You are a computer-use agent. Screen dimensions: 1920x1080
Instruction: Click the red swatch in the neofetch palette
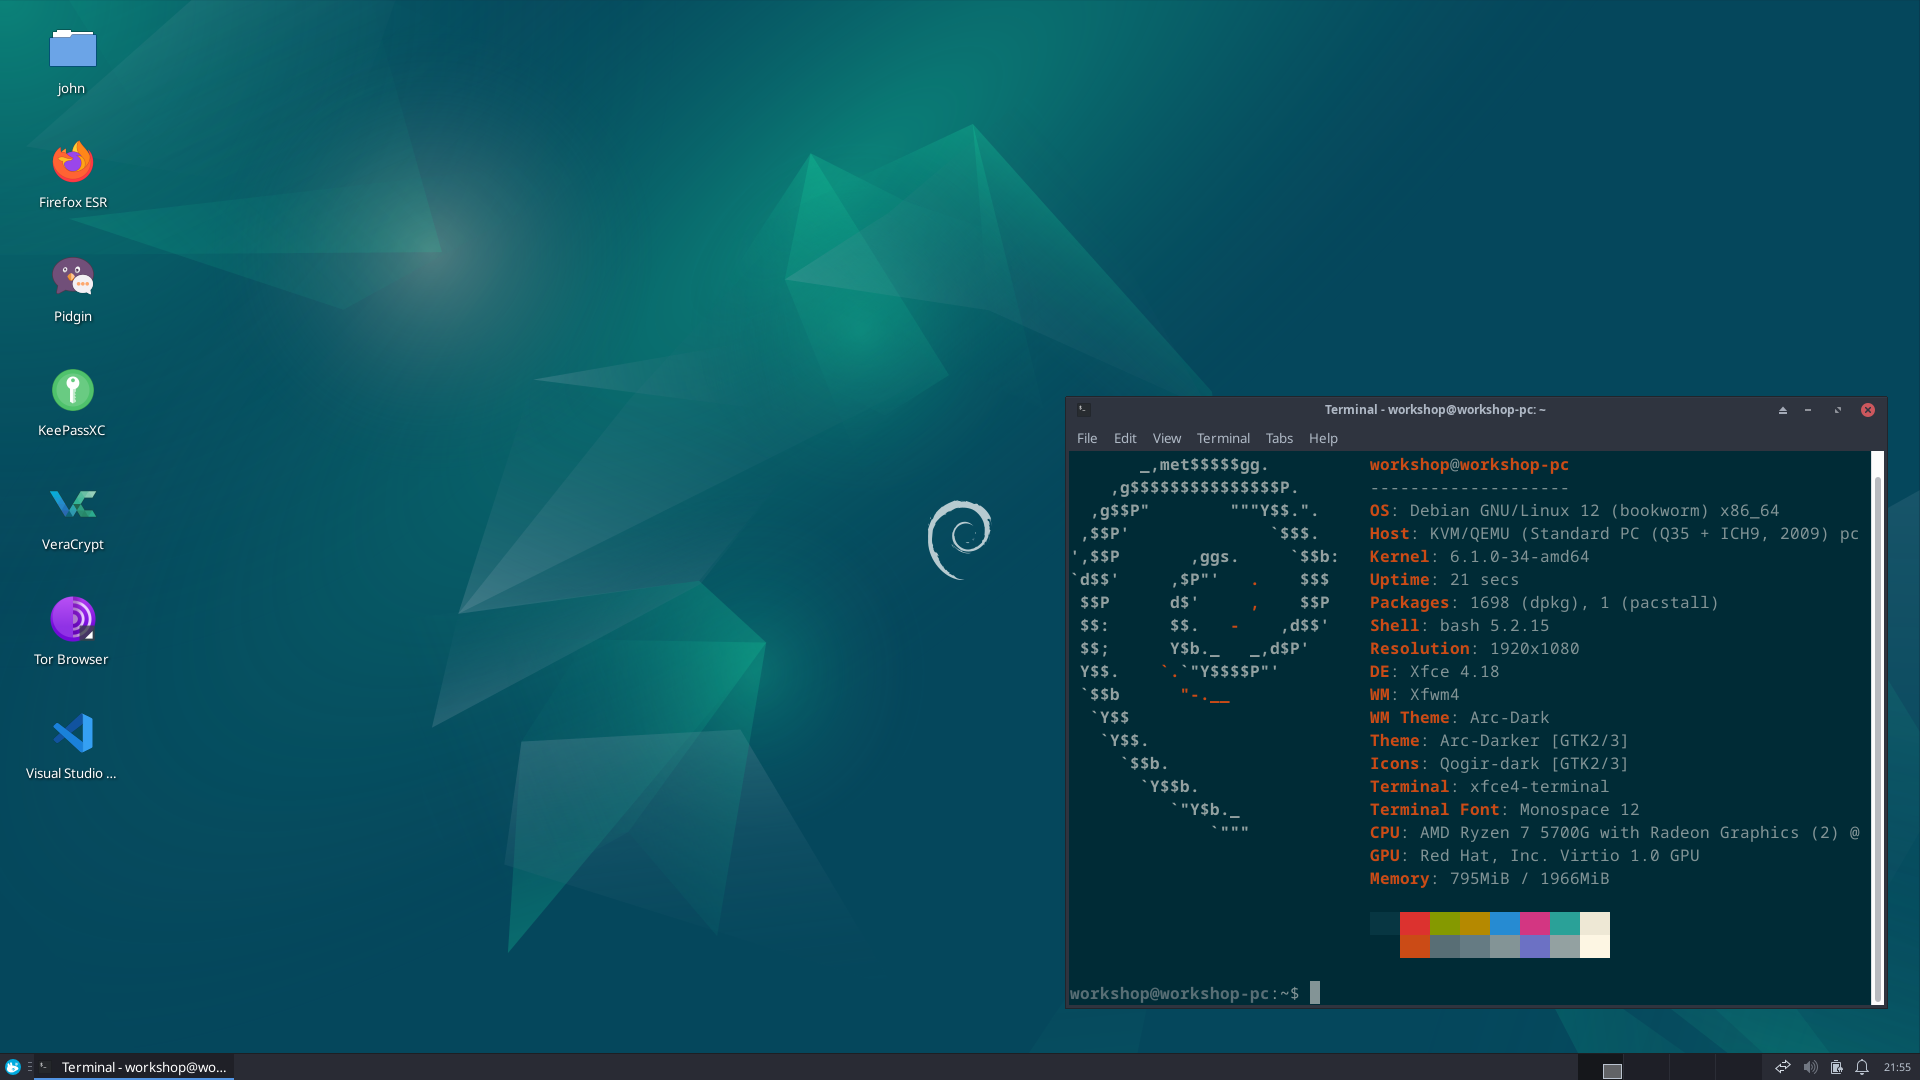1415,921
